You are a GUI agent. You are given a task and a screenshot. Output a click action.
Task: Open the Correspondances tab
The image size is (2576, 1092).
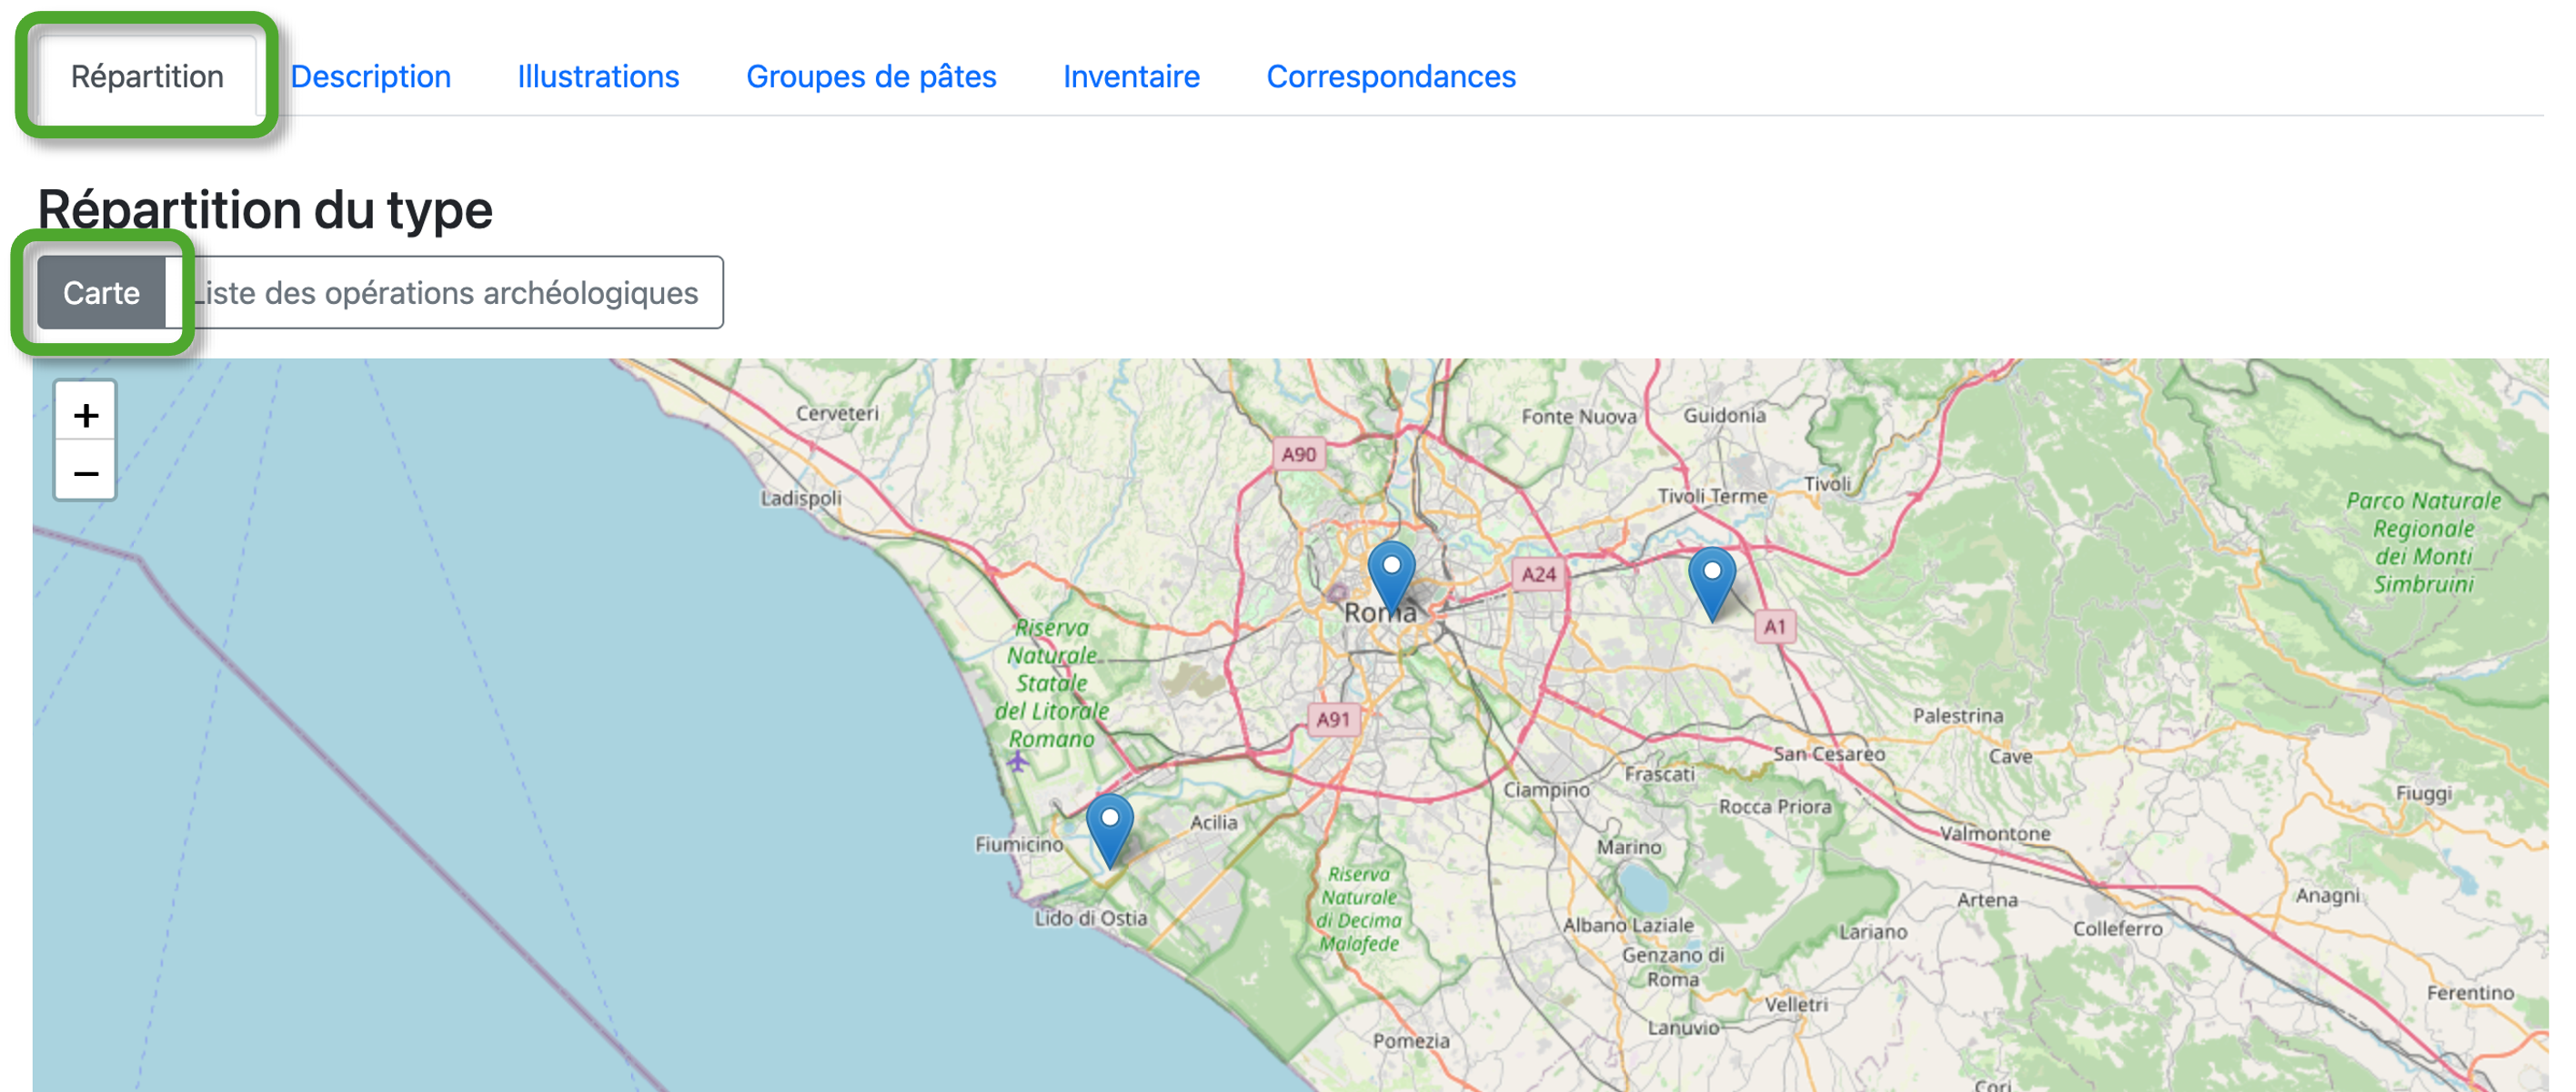coord(1390,76)
